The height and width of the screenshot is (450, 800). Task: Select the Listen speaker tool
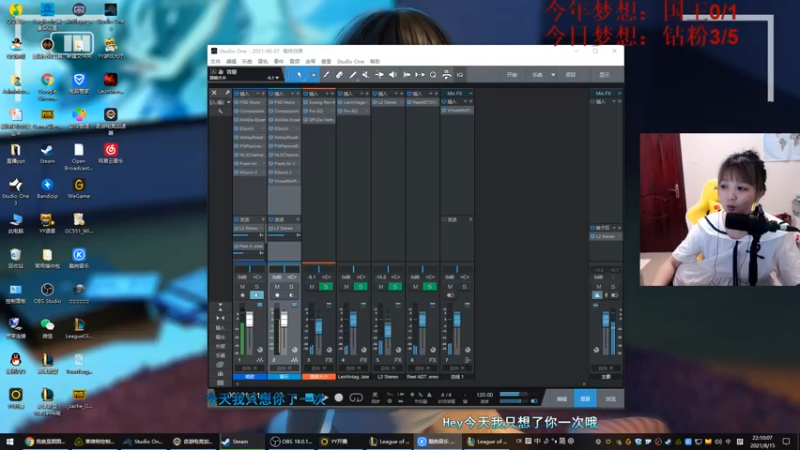[x=393, y=74]
